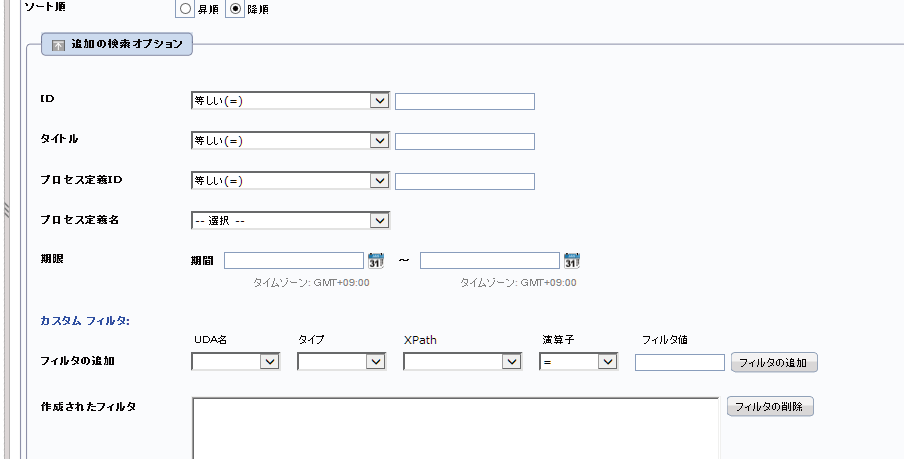Focus the タイトル value text field
This screenshot has height=459, width=904.
pos(465,141)
